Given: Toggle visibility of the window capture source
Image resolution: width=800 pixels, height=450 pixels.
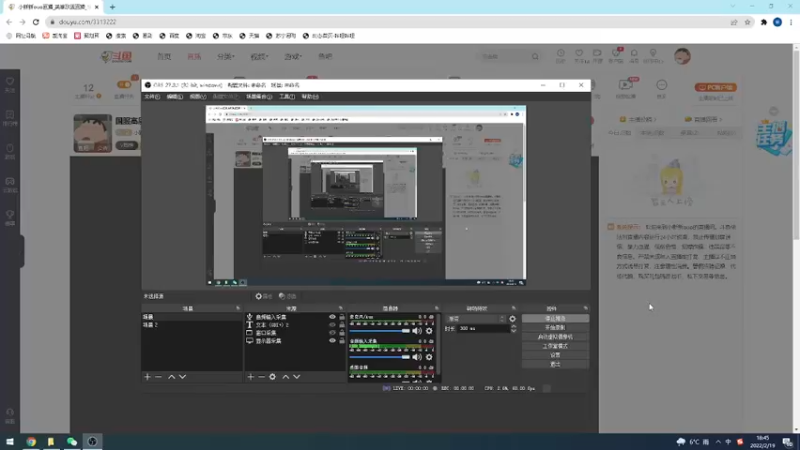Looking at the screenshot, I should 332,333.
